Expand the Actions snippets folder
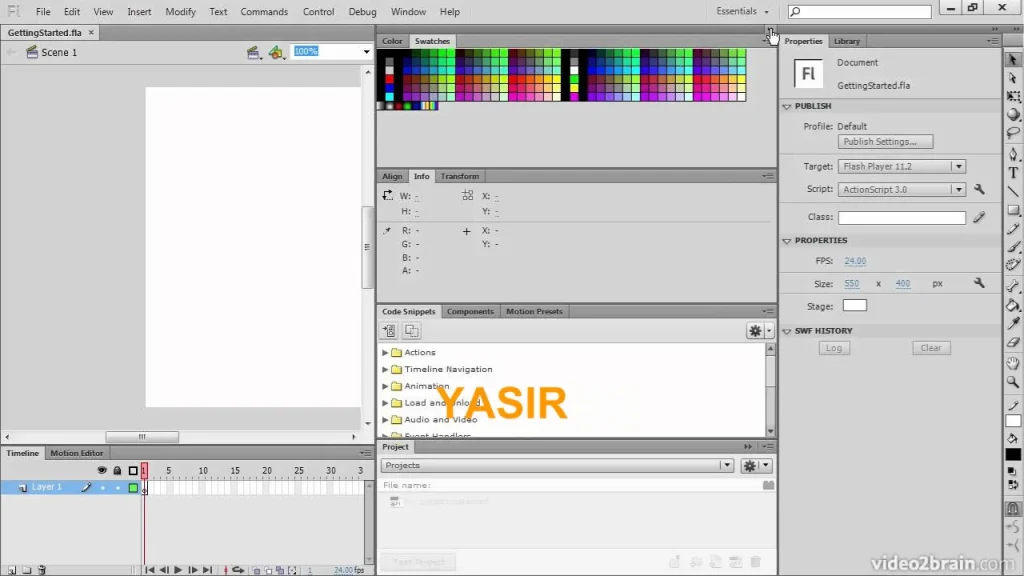Screen dimensions: 1024x576 [x=385, y=353]
